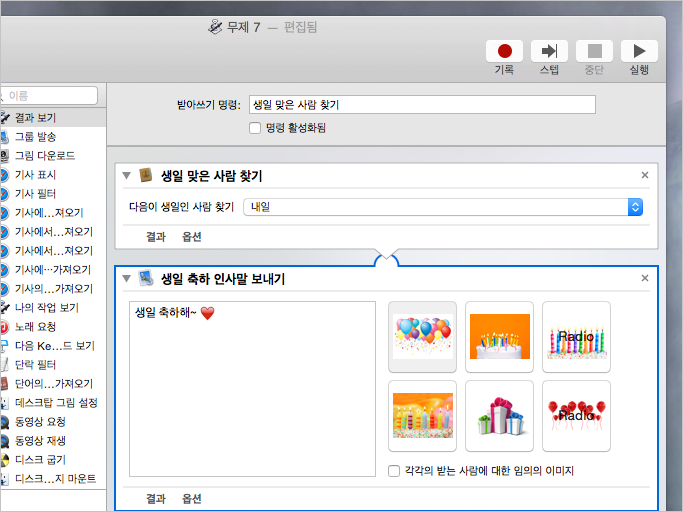Open 결과 tab of 생일 맞은 사람 찾기 action
This screenshot has width=683, height=512.
click(156, 237)
